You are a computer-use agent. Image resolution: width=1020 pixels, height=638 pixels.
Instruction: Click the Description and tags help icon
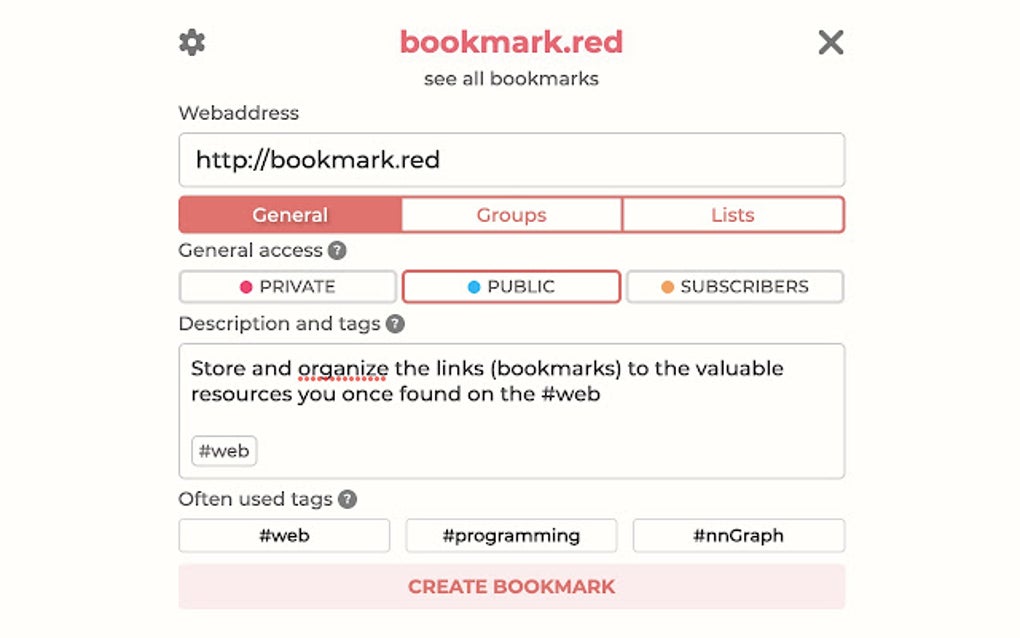396,324
